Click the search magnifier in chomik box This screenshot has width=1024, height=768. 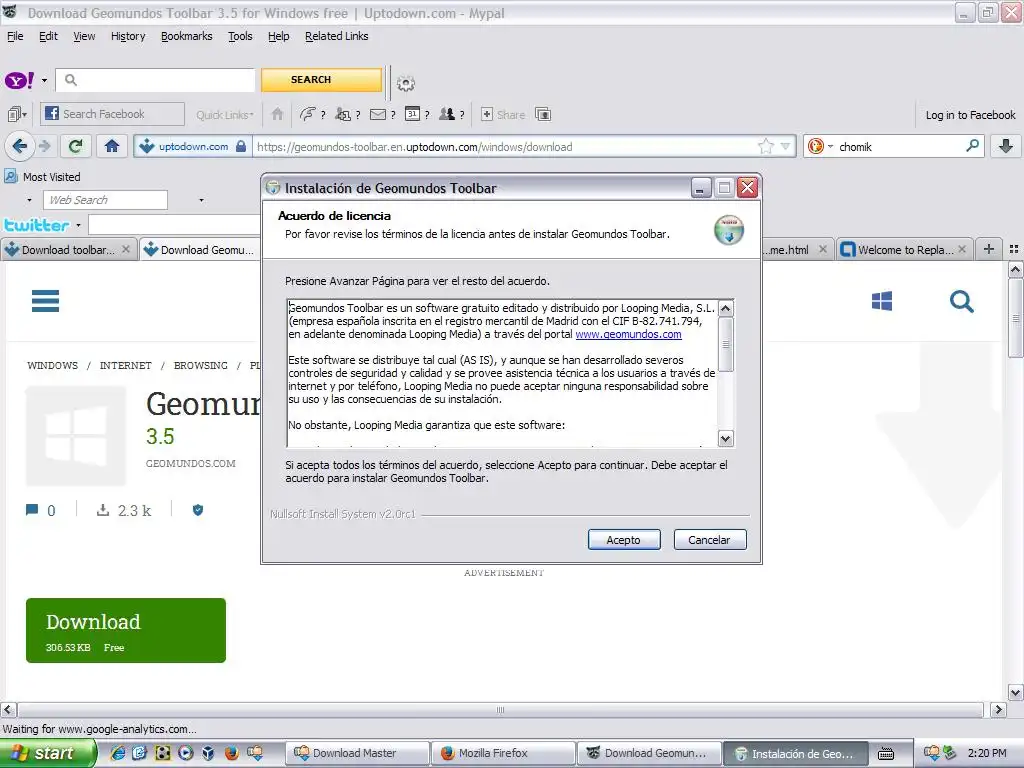(x=972, y=146)
